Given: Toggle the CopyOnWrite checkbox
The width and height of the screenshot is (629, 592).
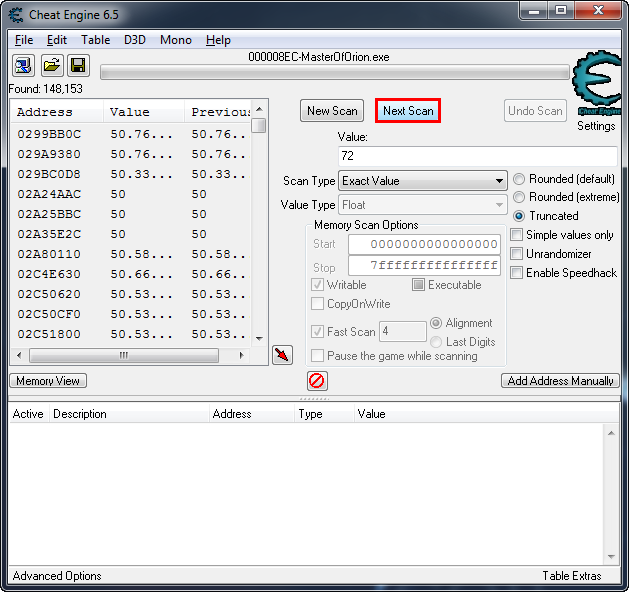Looking at the screenshot, I should click(x=317, y=304).
